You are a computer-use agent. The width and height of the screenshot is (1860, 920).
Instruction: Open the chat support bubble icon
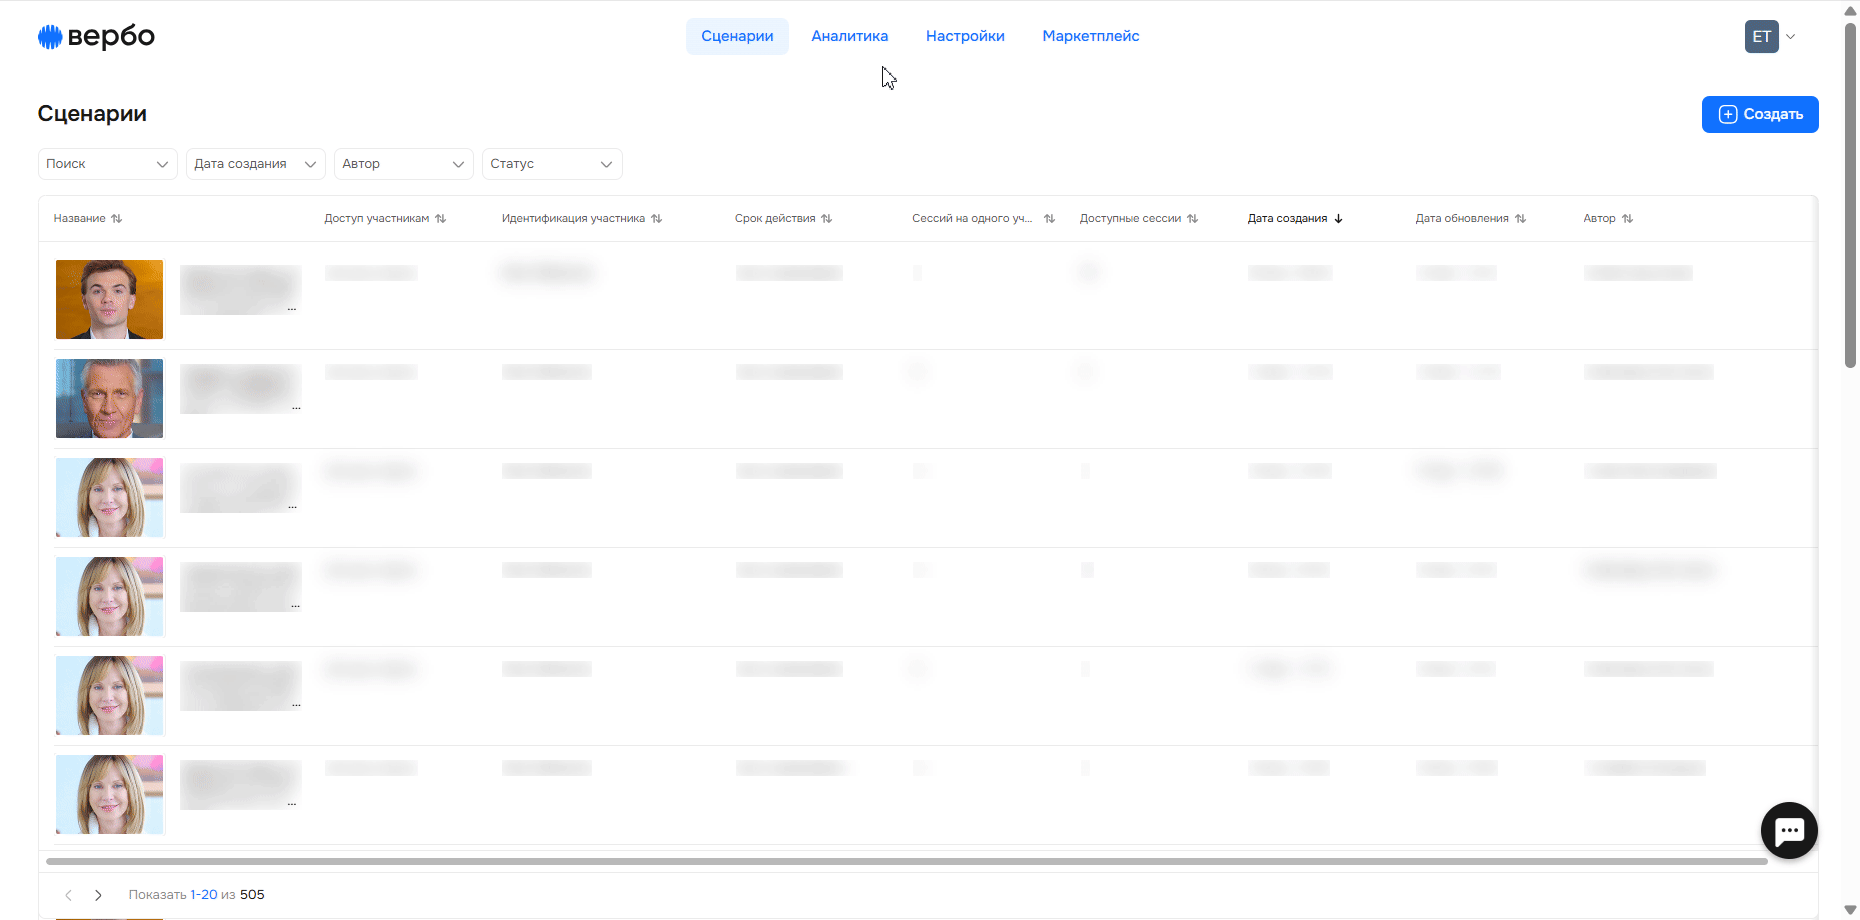click(1789, 830)
